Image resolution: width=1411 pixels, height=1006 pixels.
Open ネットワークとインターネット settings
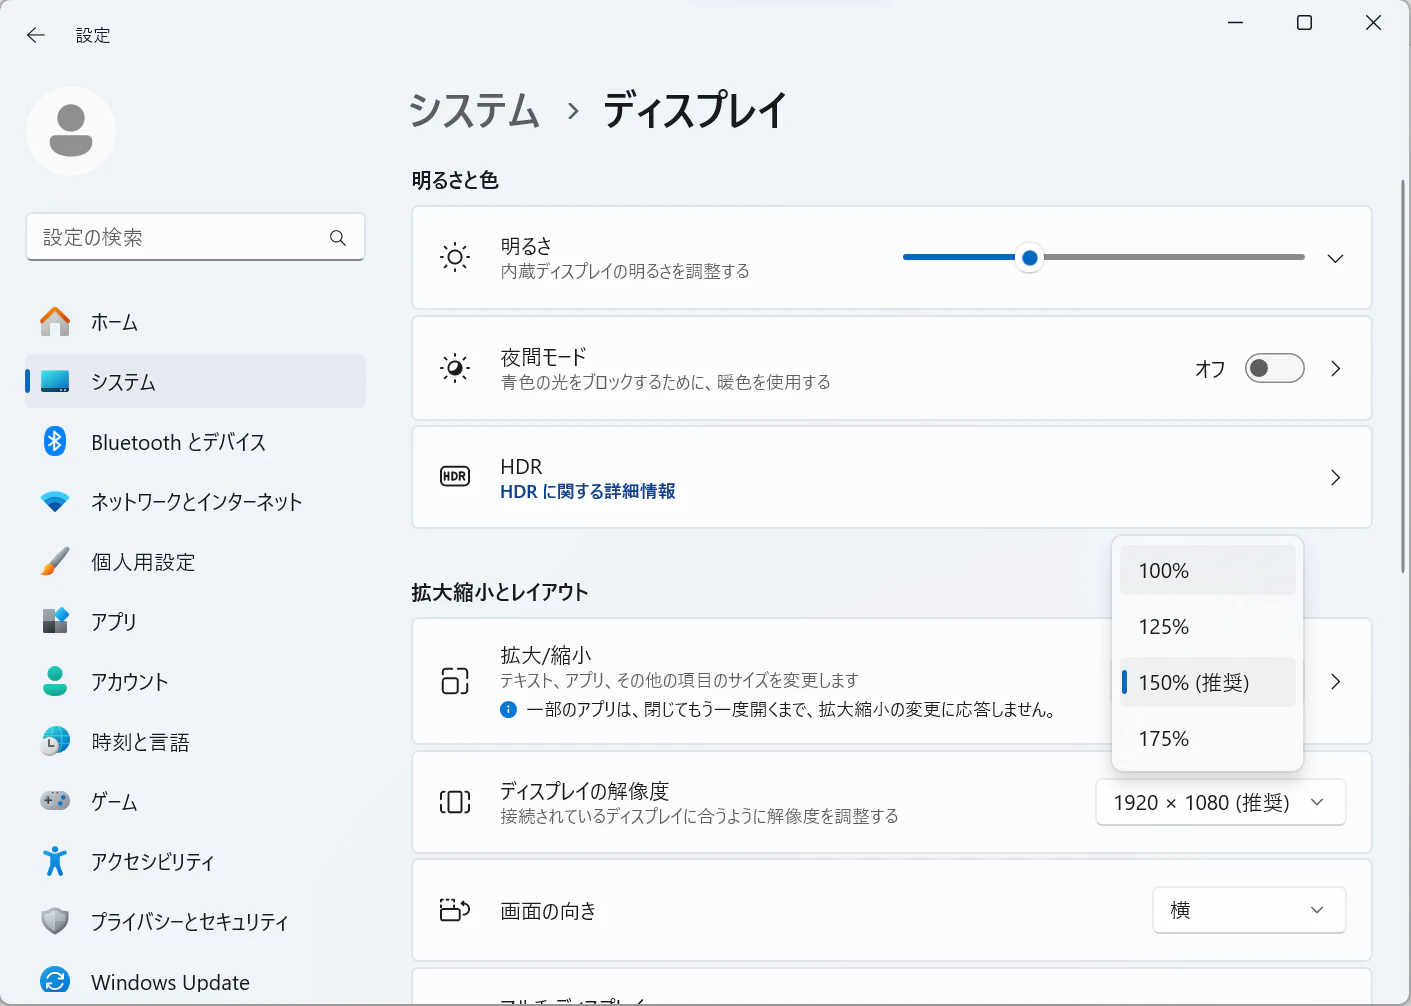click(195, 501)
